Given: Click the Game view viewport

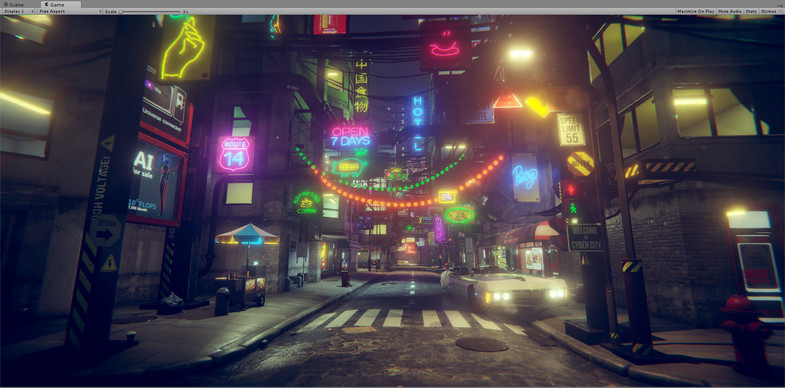Looking at the screenshot, I should tap(392, 201).
